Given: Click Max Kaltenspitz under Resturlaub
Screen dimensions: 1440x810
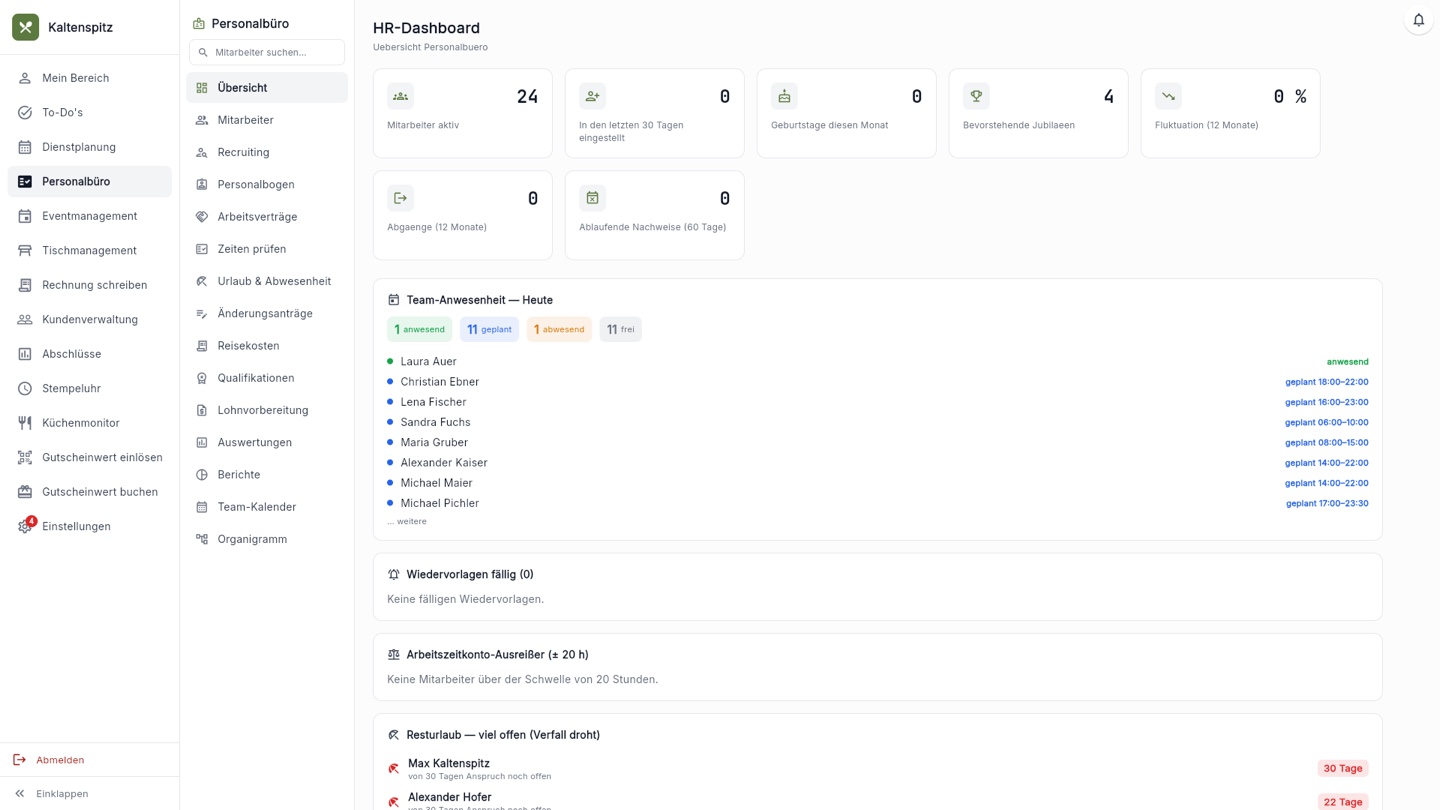Looking at the screenshot, I should coord(449,763).
